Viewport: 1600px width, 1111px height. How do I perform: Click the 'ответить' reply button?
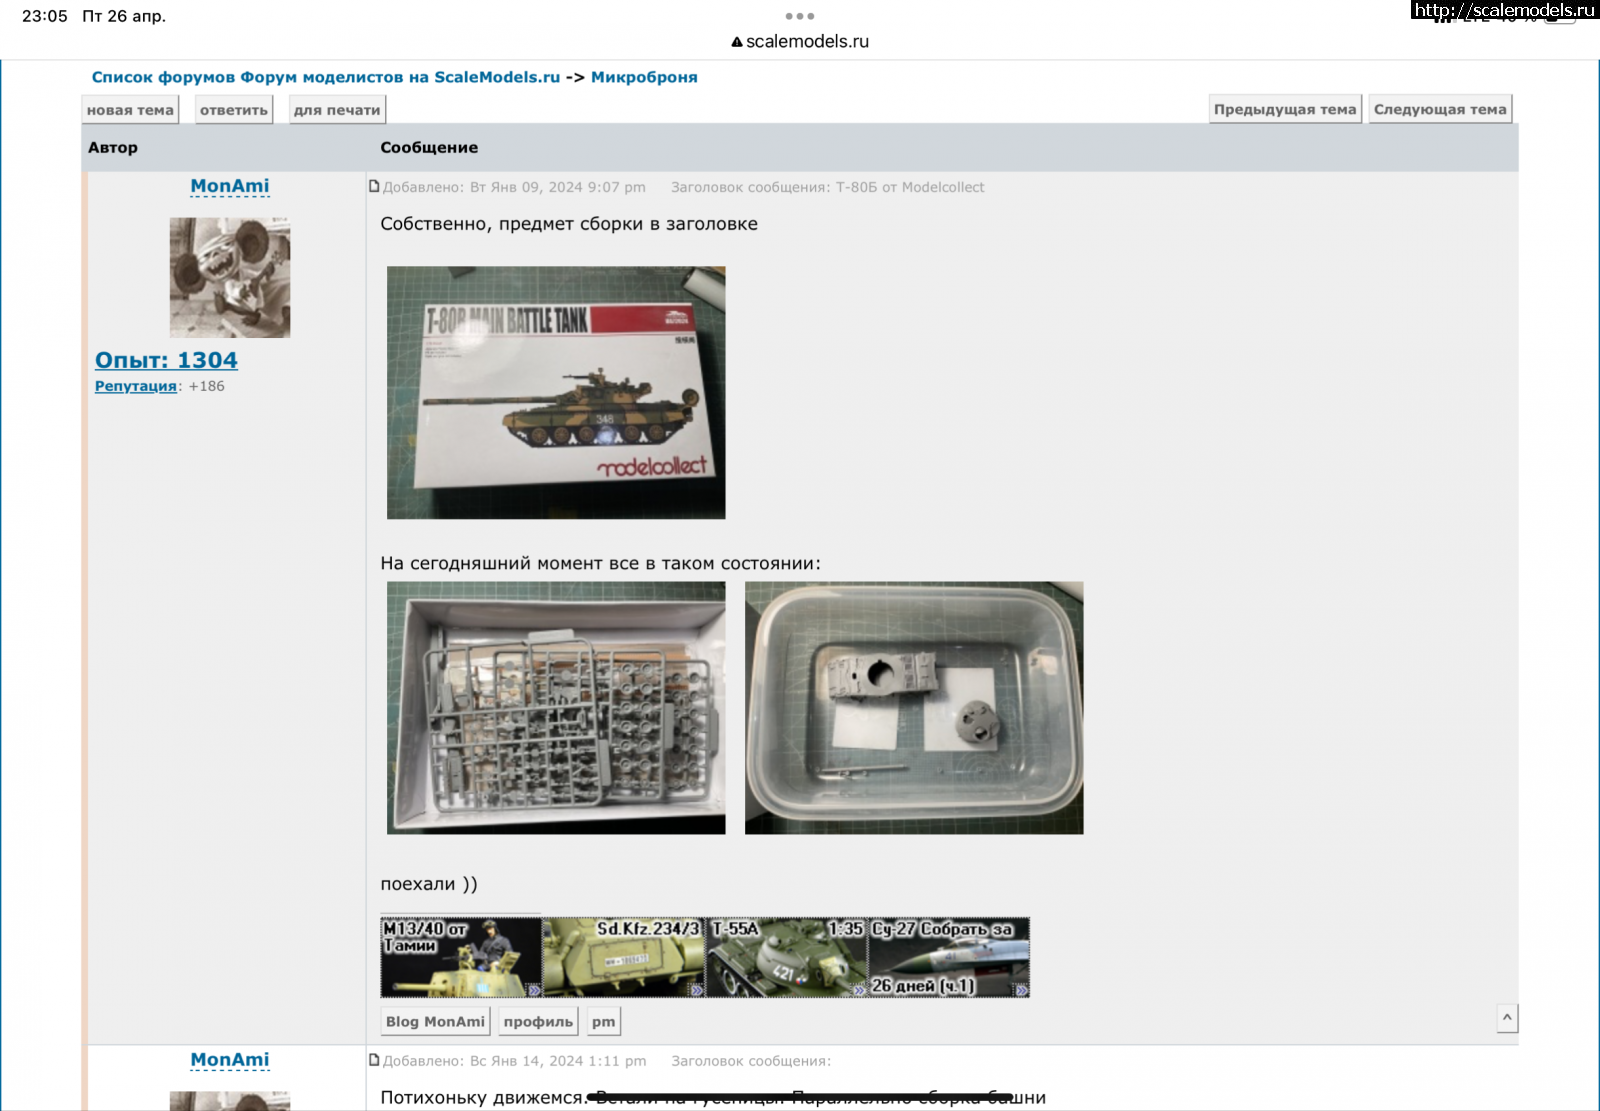point(234,110)
